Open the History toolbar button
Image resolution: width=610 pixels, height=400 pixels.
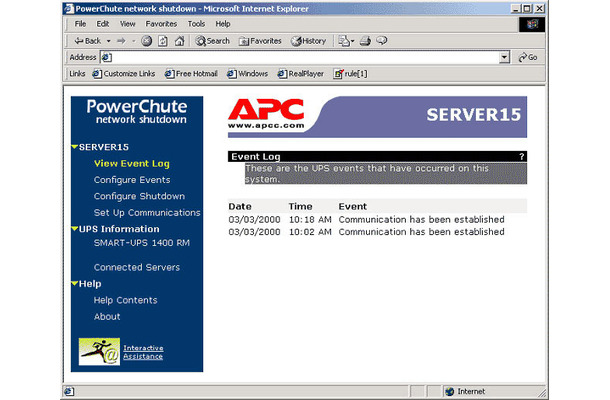pyautogui.click(x=309, y=41)
